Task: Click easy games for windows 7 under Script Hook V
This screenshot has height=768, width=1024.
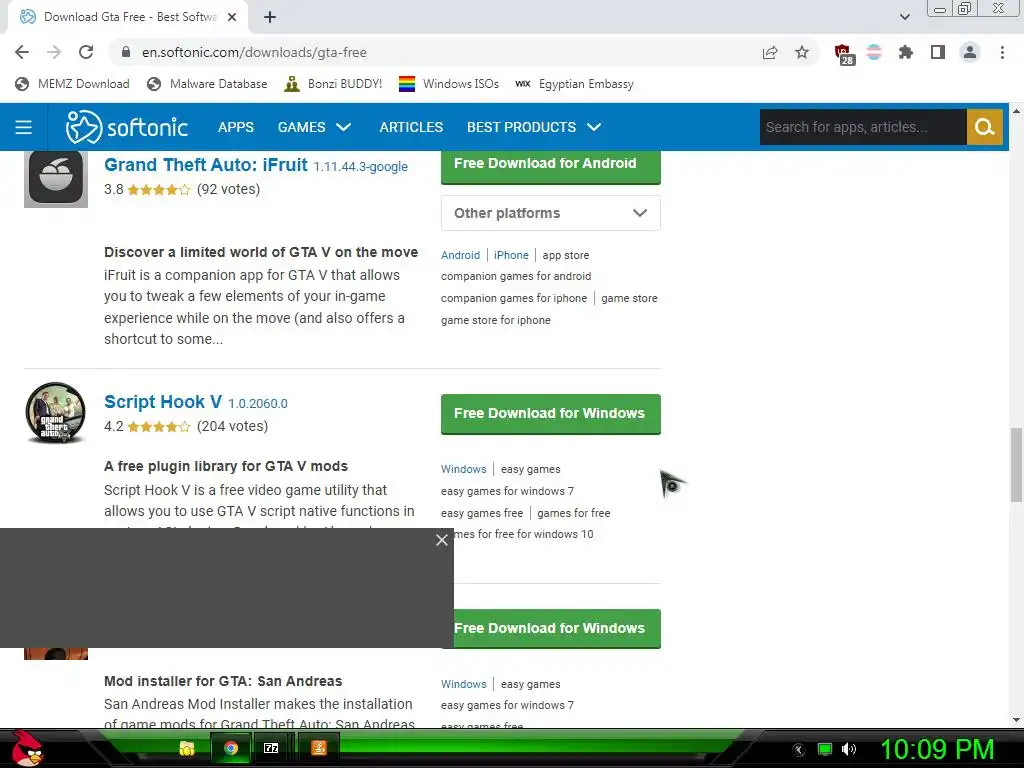Action: tap(507, 491)
